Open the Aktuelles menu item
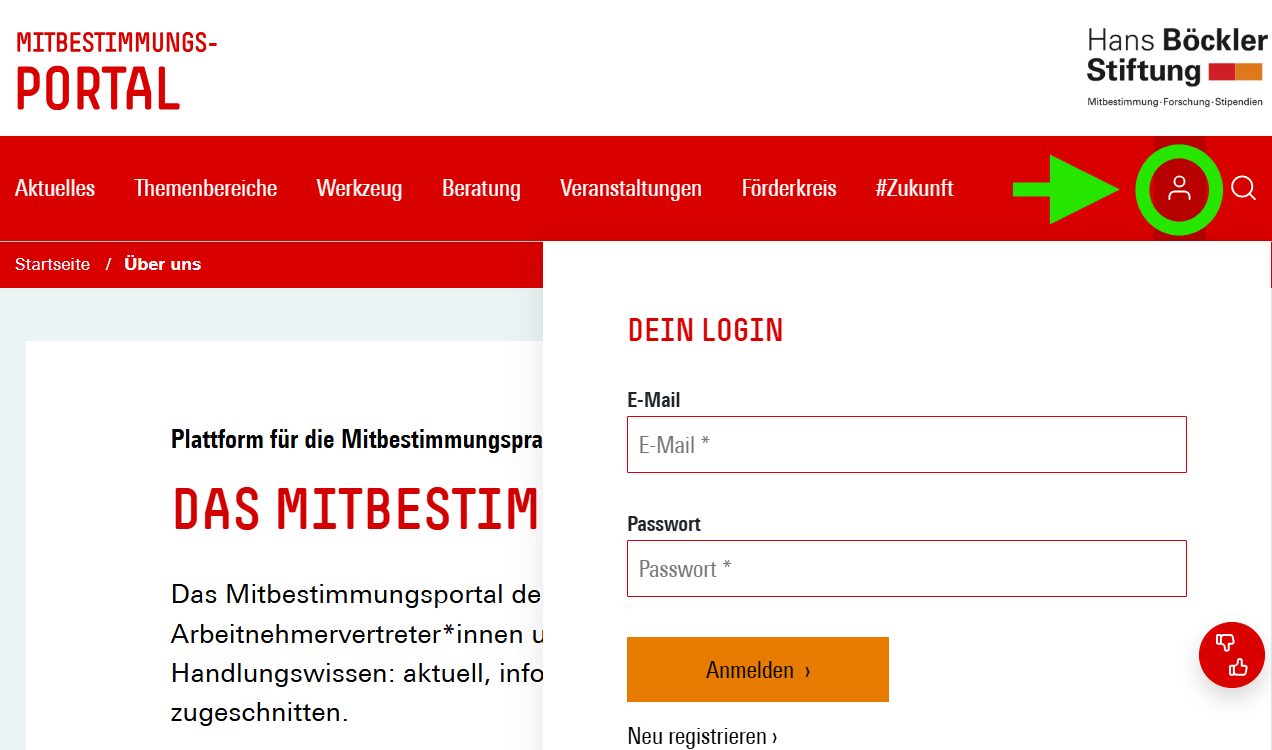1272x750 pixels. click(55, 188)
